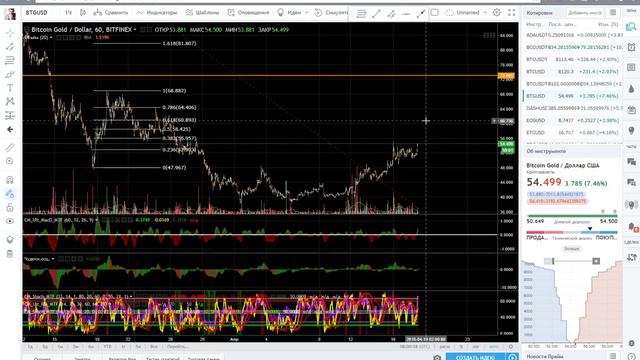Select the YTD time range
The width and height of the screenshot is (640, 360).
coord(107,347)
